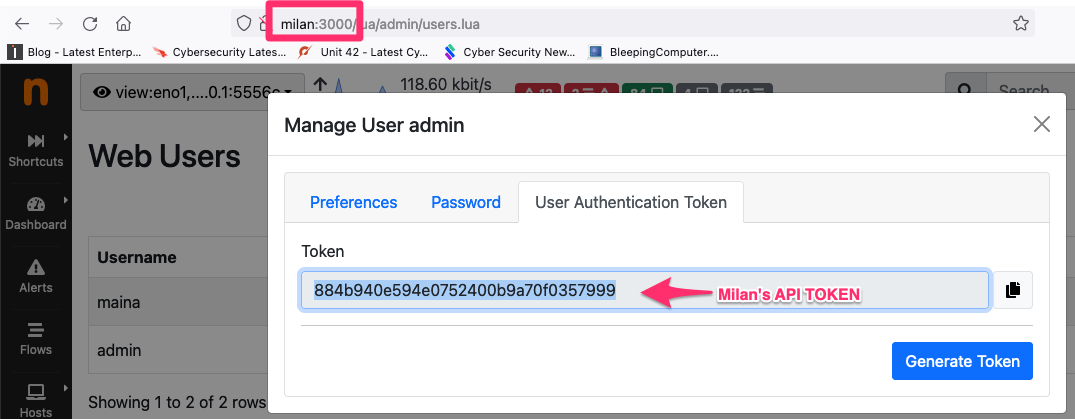Open the Hosts sidebar icon
Screen dimensions: 1075x419
coord(36,392)
